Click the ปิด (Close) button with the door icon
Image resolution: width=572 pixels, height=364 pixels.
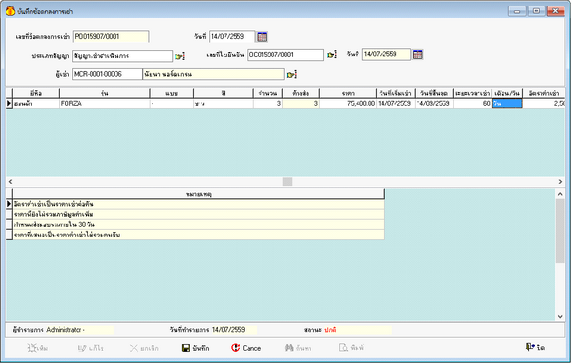click(535, 347)
